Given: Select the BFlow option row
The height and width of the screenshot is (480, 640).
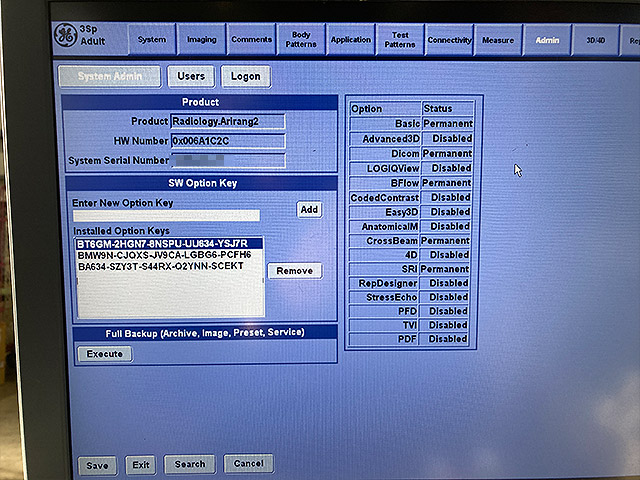Looking at the screenshot, I should tap(411, 183).
